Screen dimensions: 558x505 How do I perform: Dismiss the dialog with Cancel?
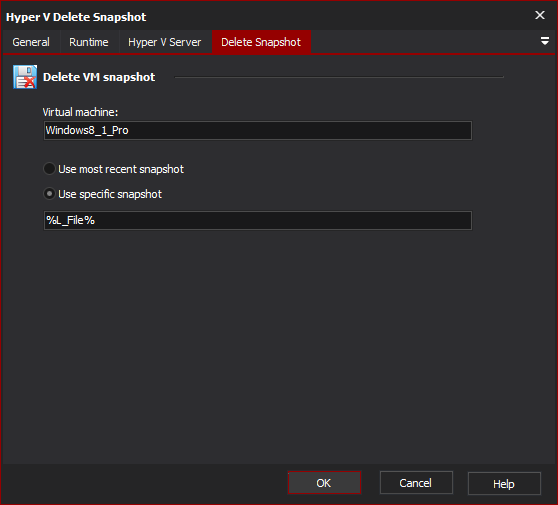coord(416,483)
